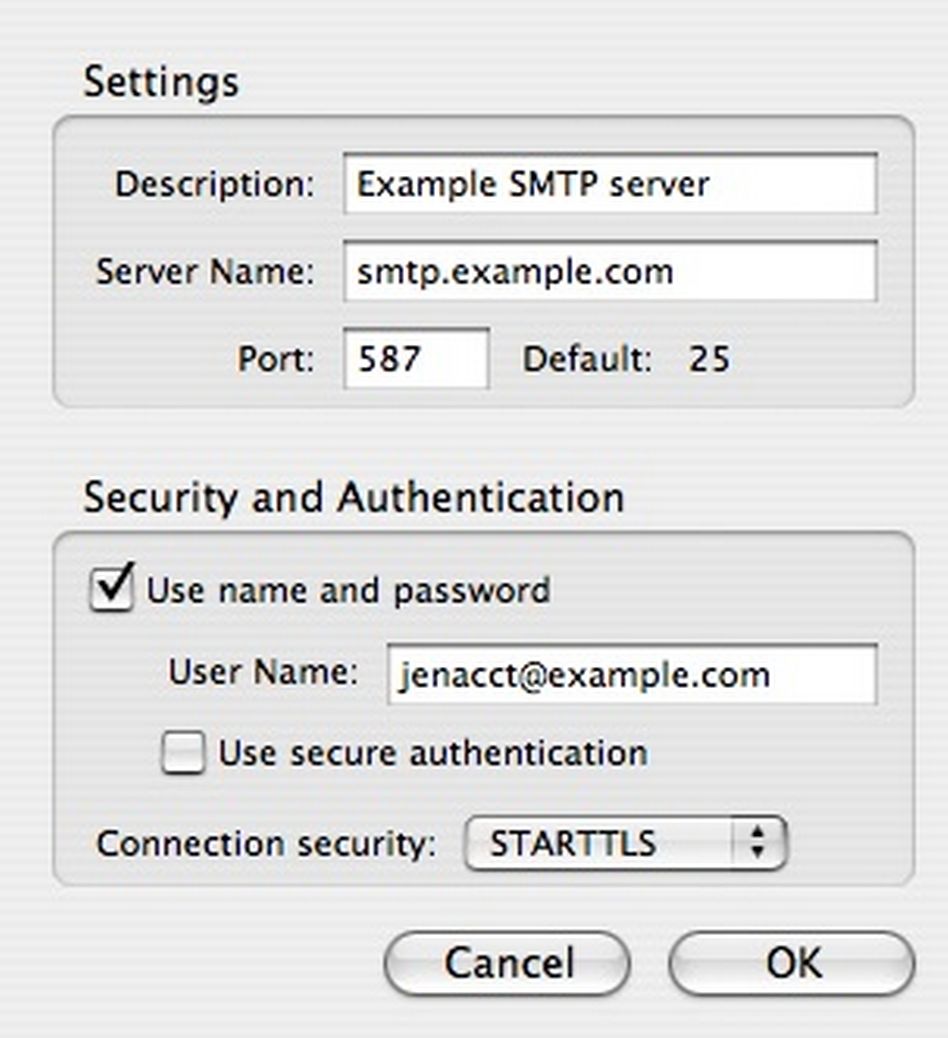Click the Use secure authentication label
This screenshot has width=948, height=1038.
pos(433,754)
